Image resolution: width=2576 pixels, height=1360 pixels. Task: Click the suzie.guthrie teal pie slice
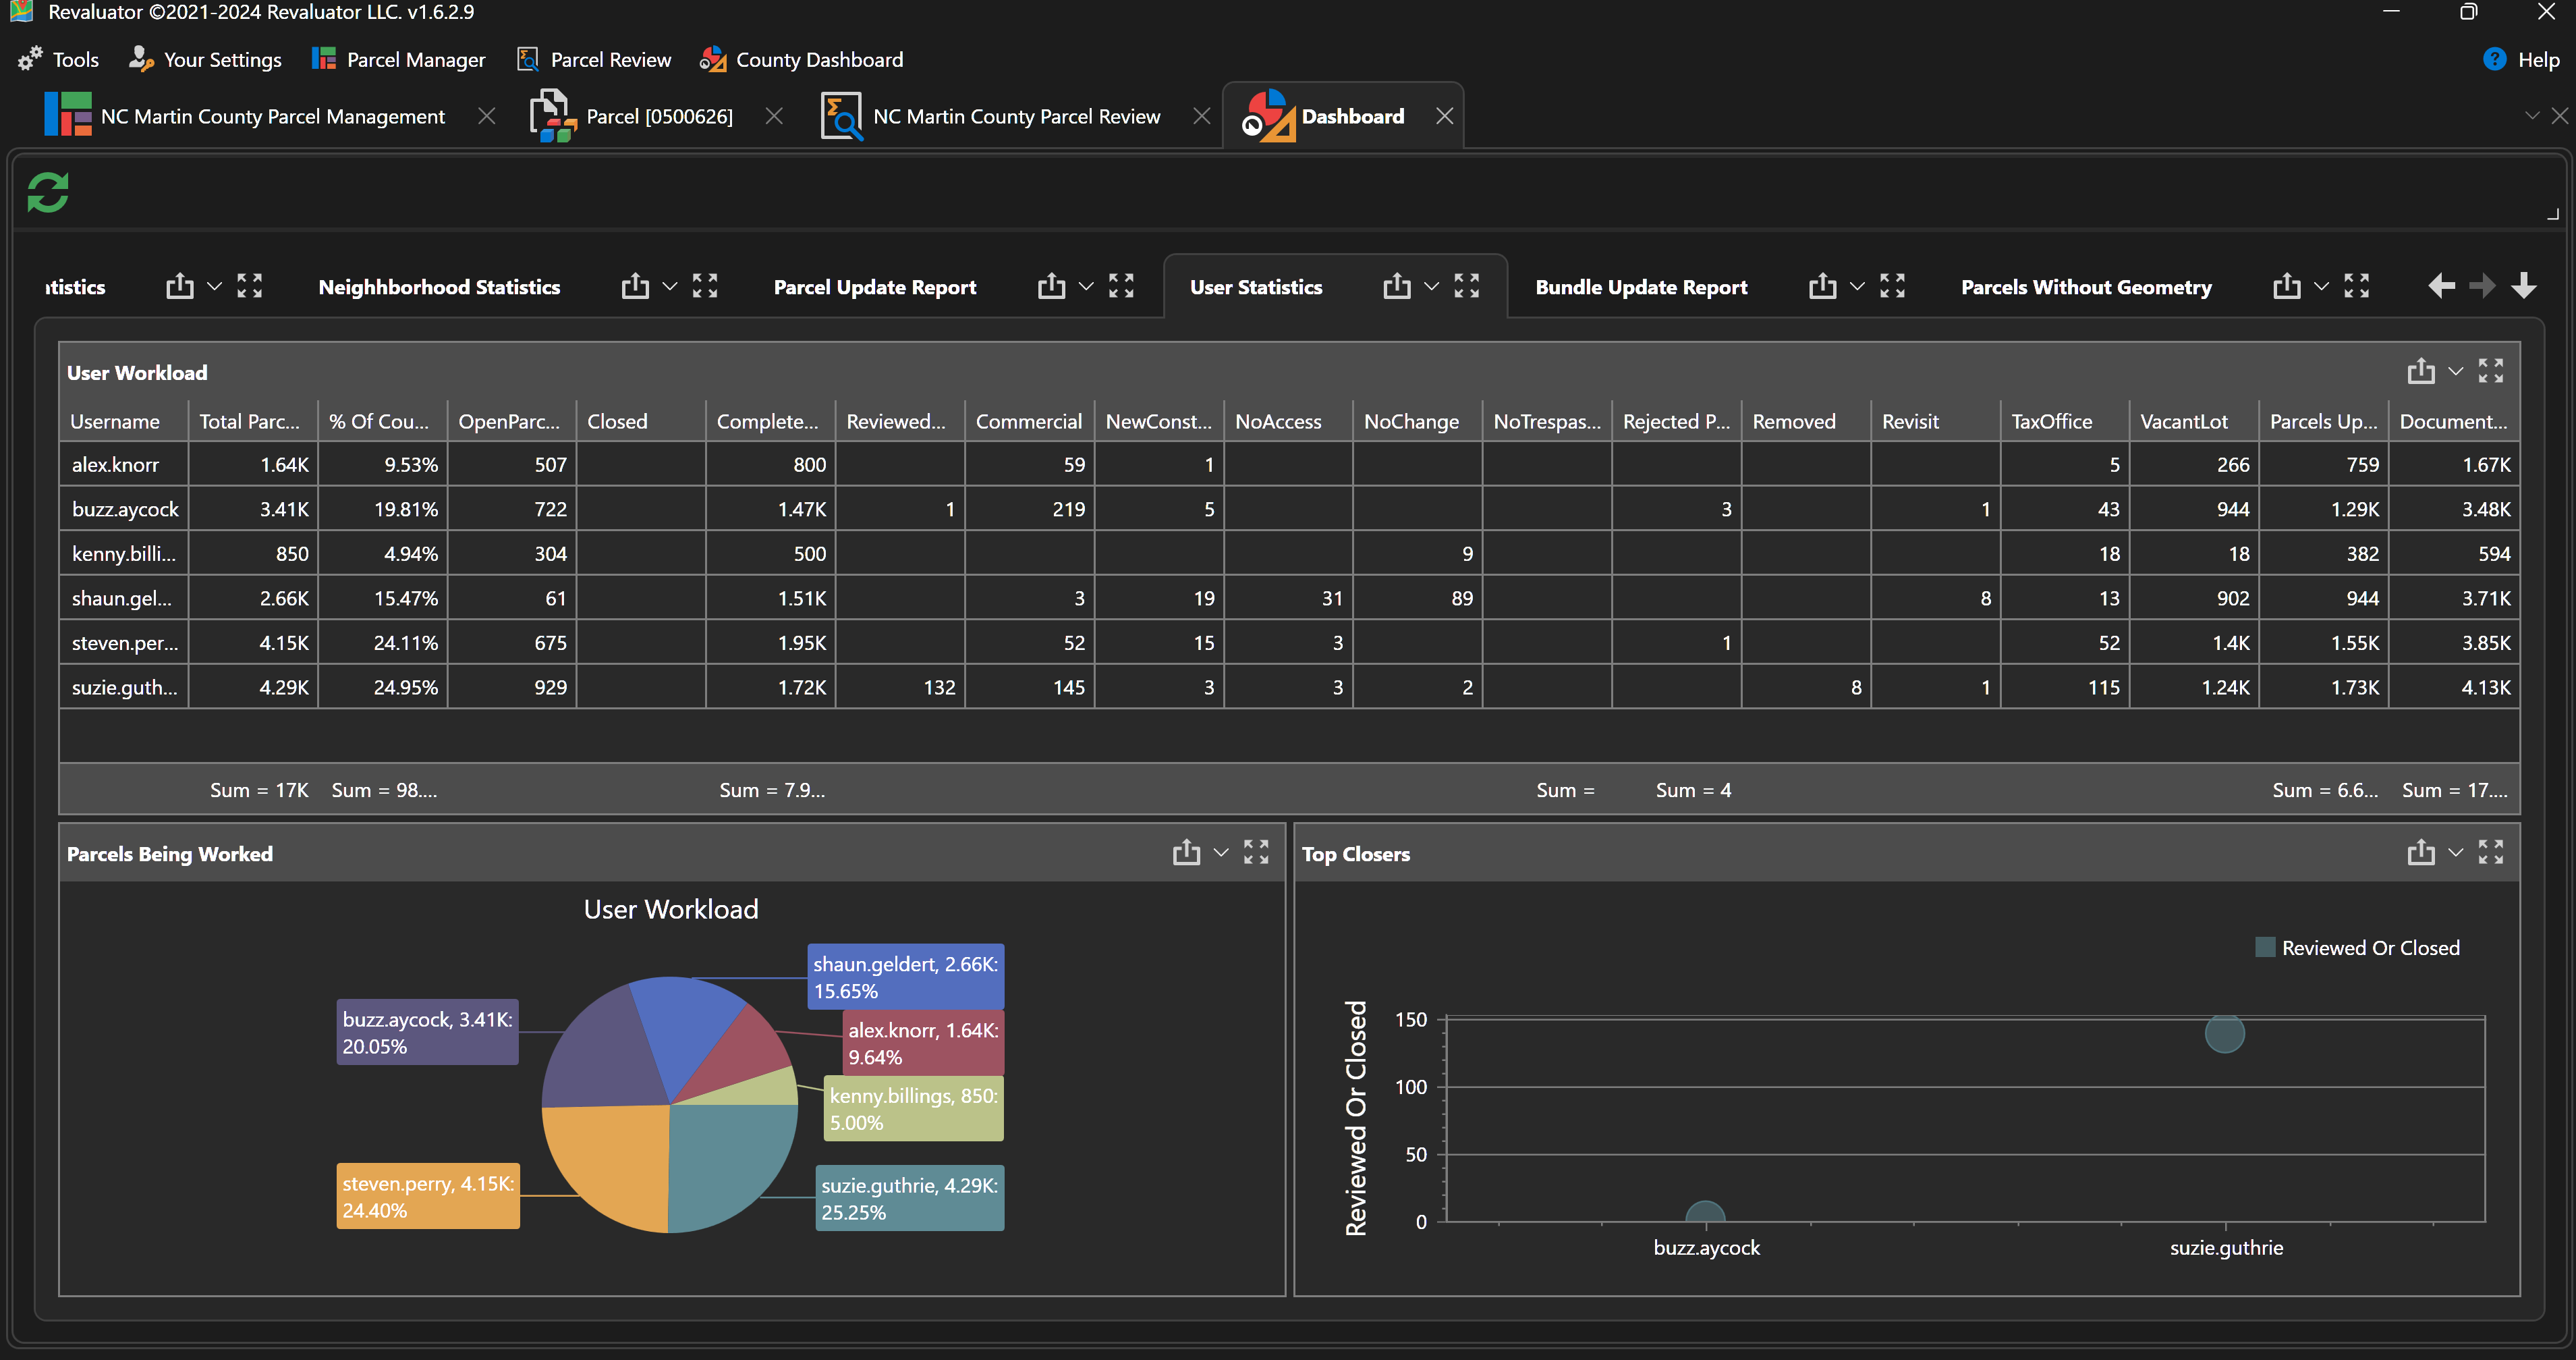point(729,1161)
